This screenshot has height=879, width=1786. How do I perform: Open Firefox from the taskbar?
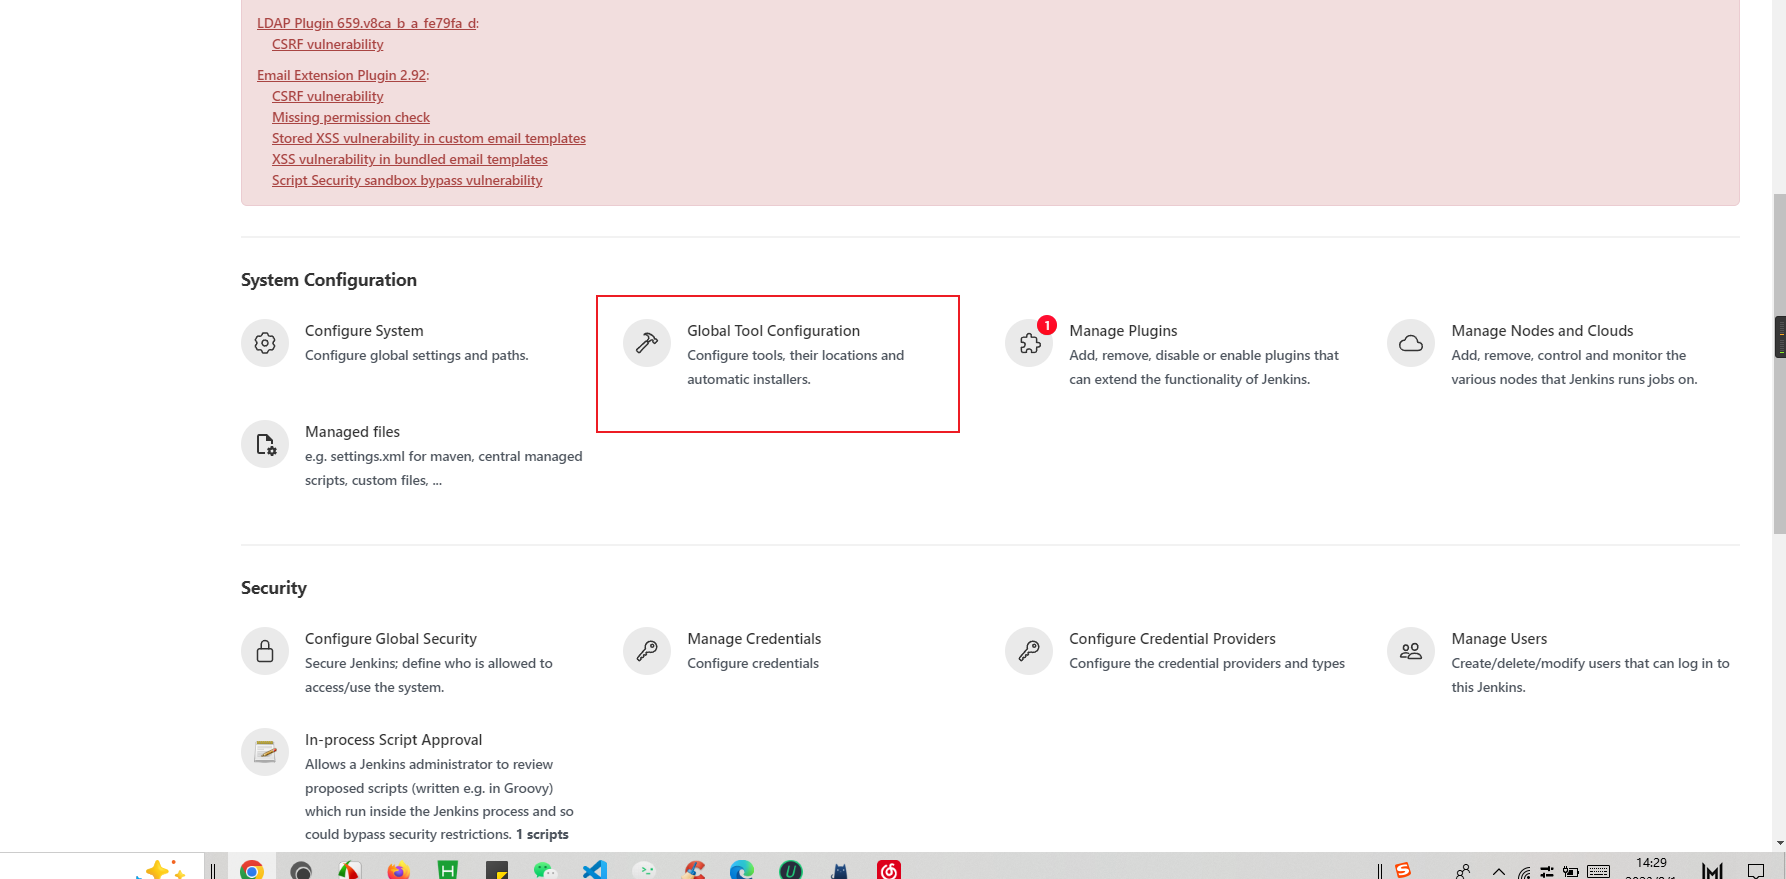[398, 870]
